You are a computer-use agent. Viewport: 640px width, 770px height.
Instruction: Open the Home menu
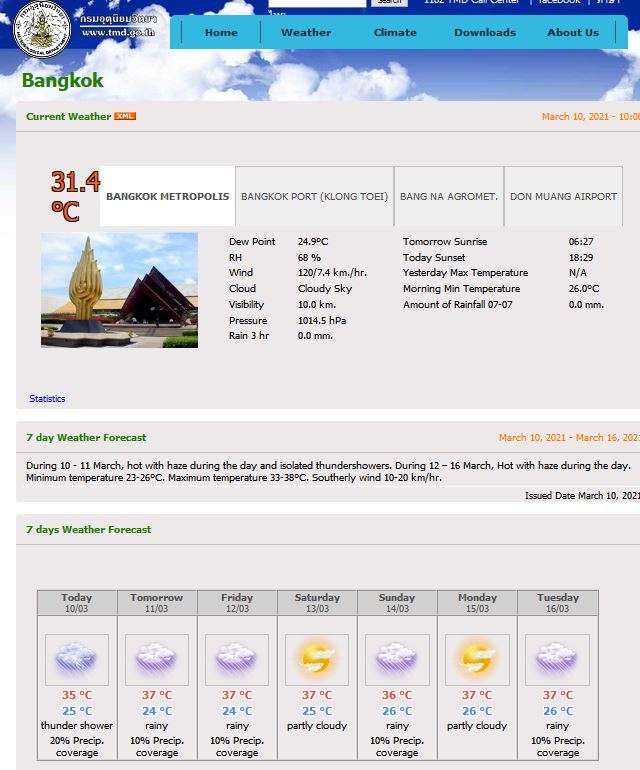tap(221, 32)
